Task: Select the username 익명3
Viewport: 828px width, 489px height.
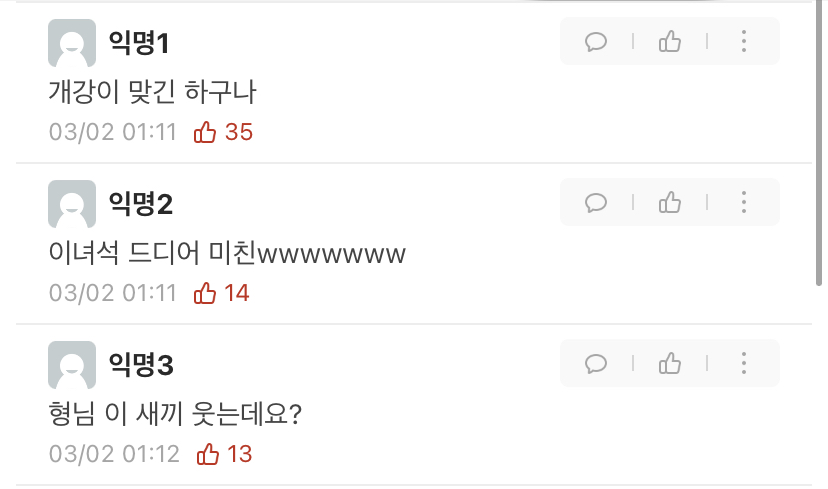Action: tap(141, 365)
